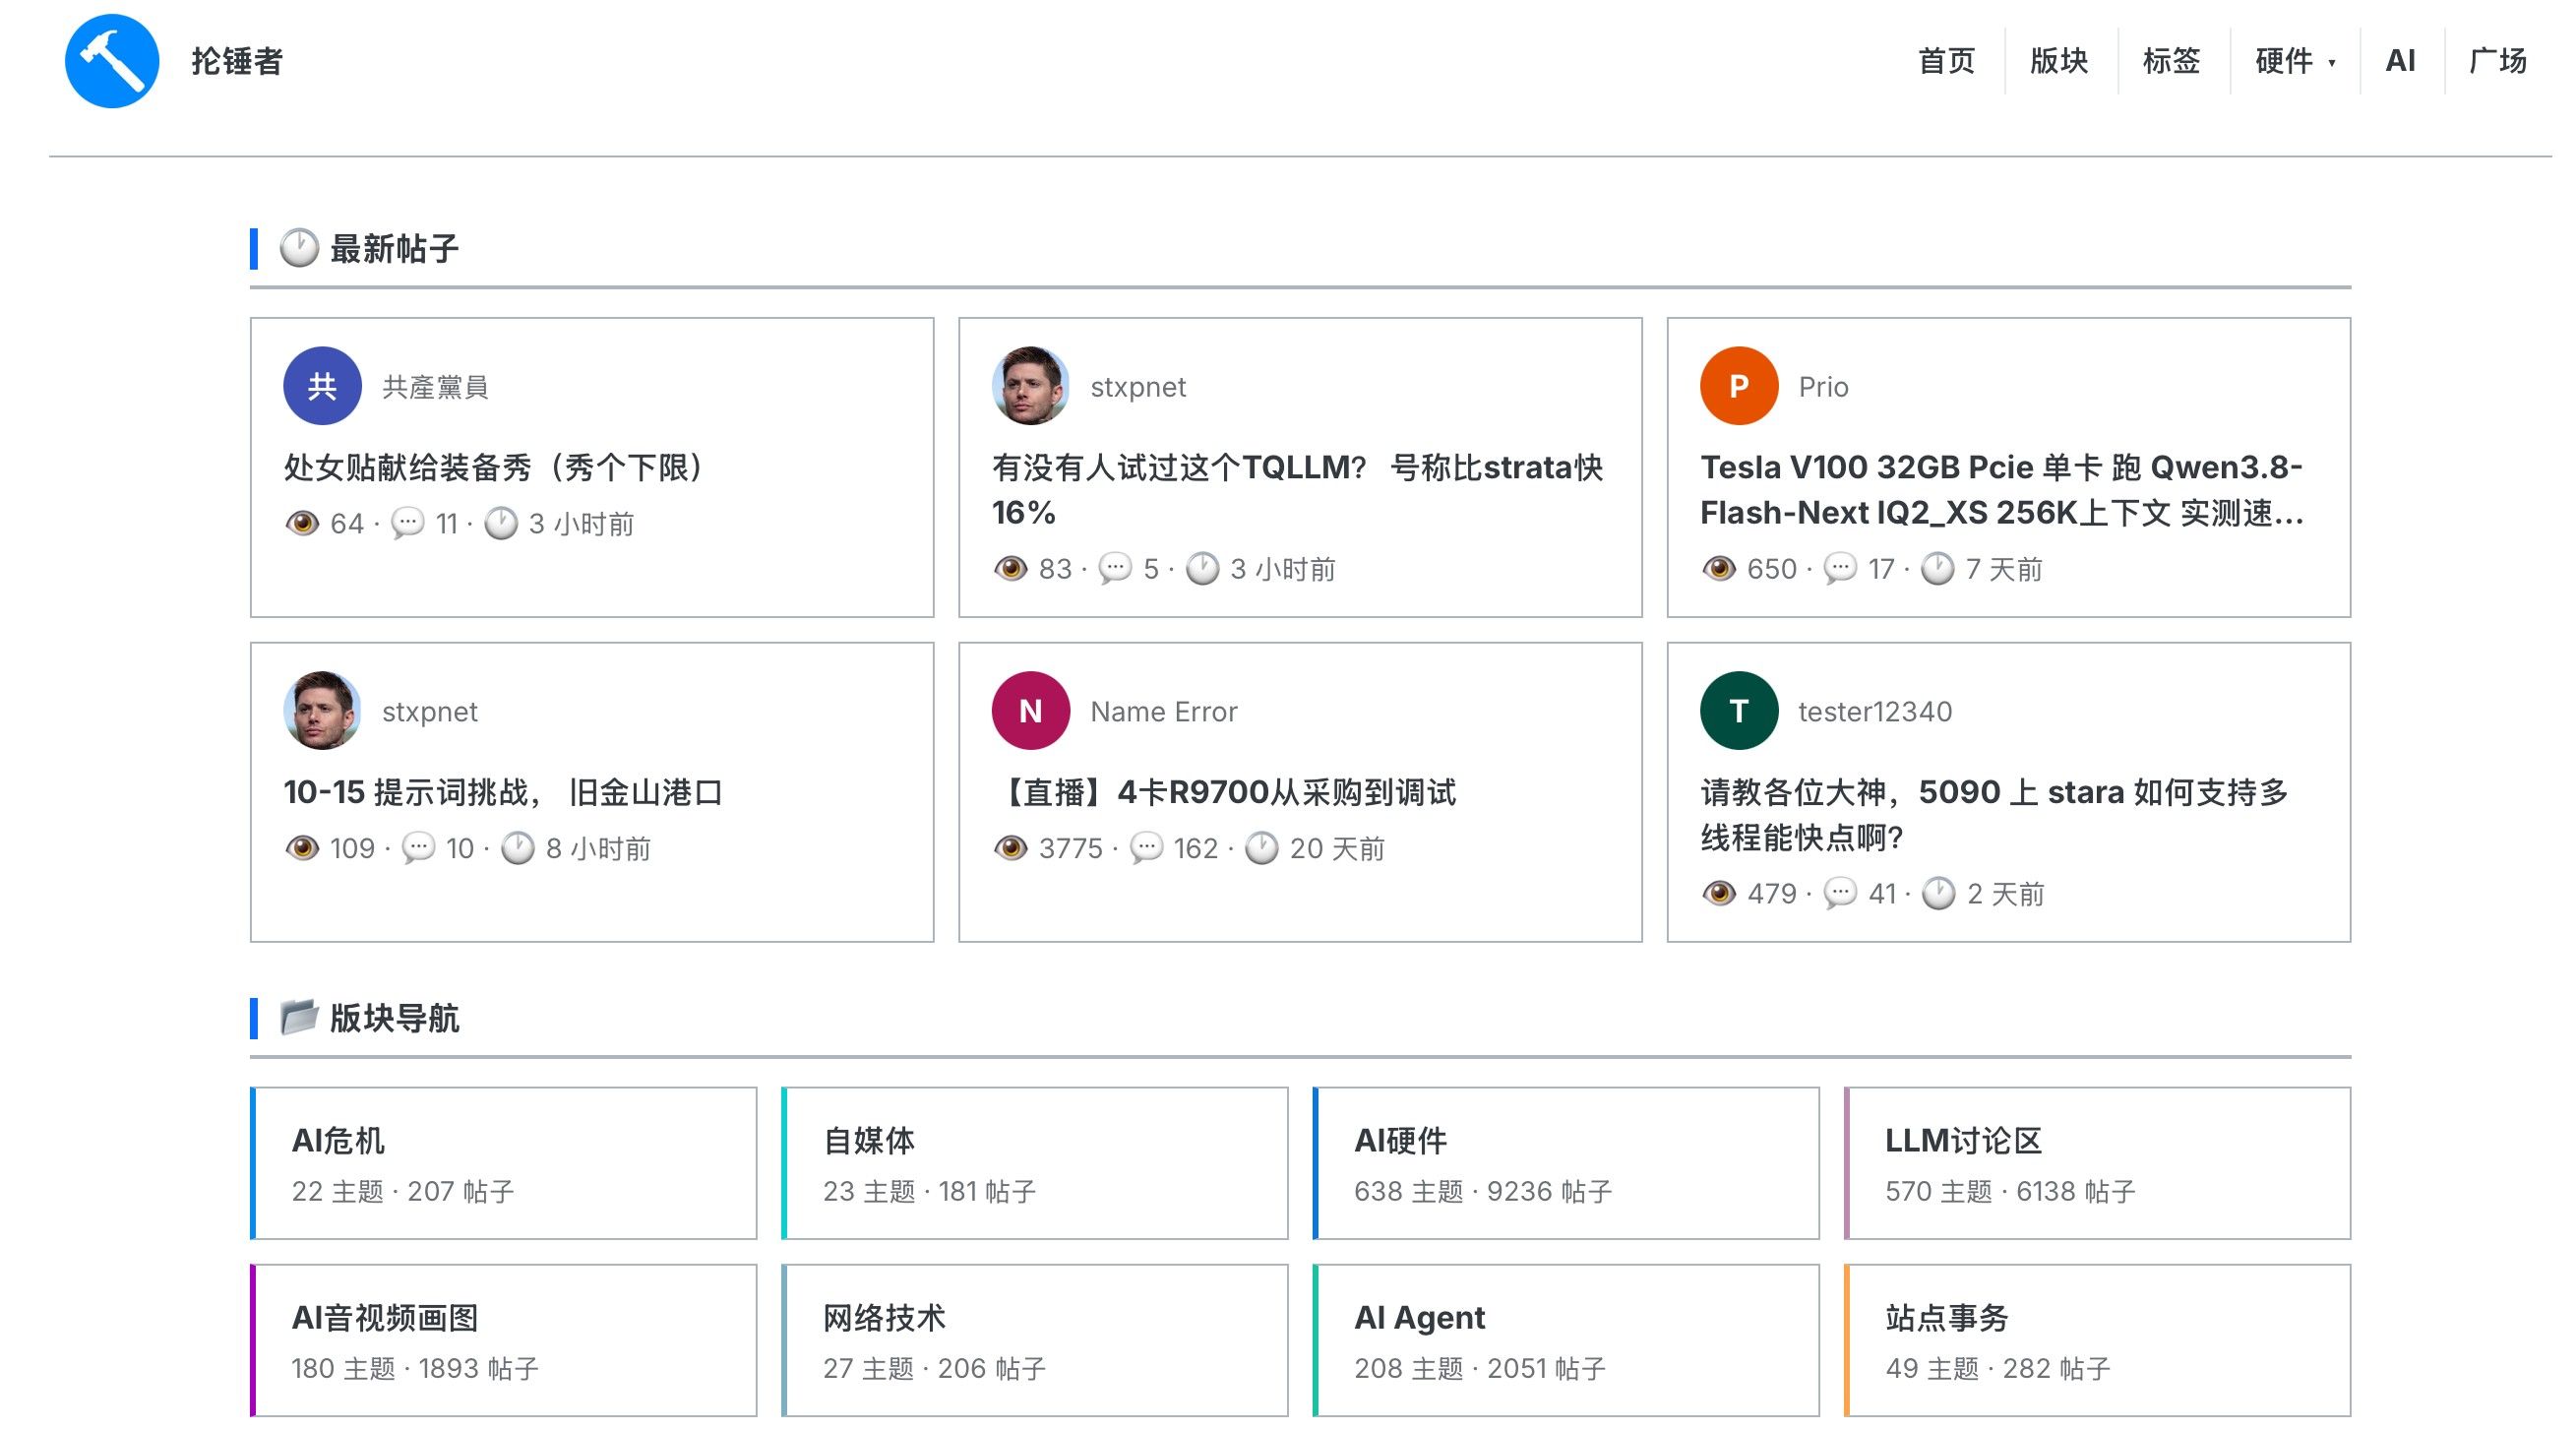Open stxpnet avatar on the TQLLM post

point(1030,386)
